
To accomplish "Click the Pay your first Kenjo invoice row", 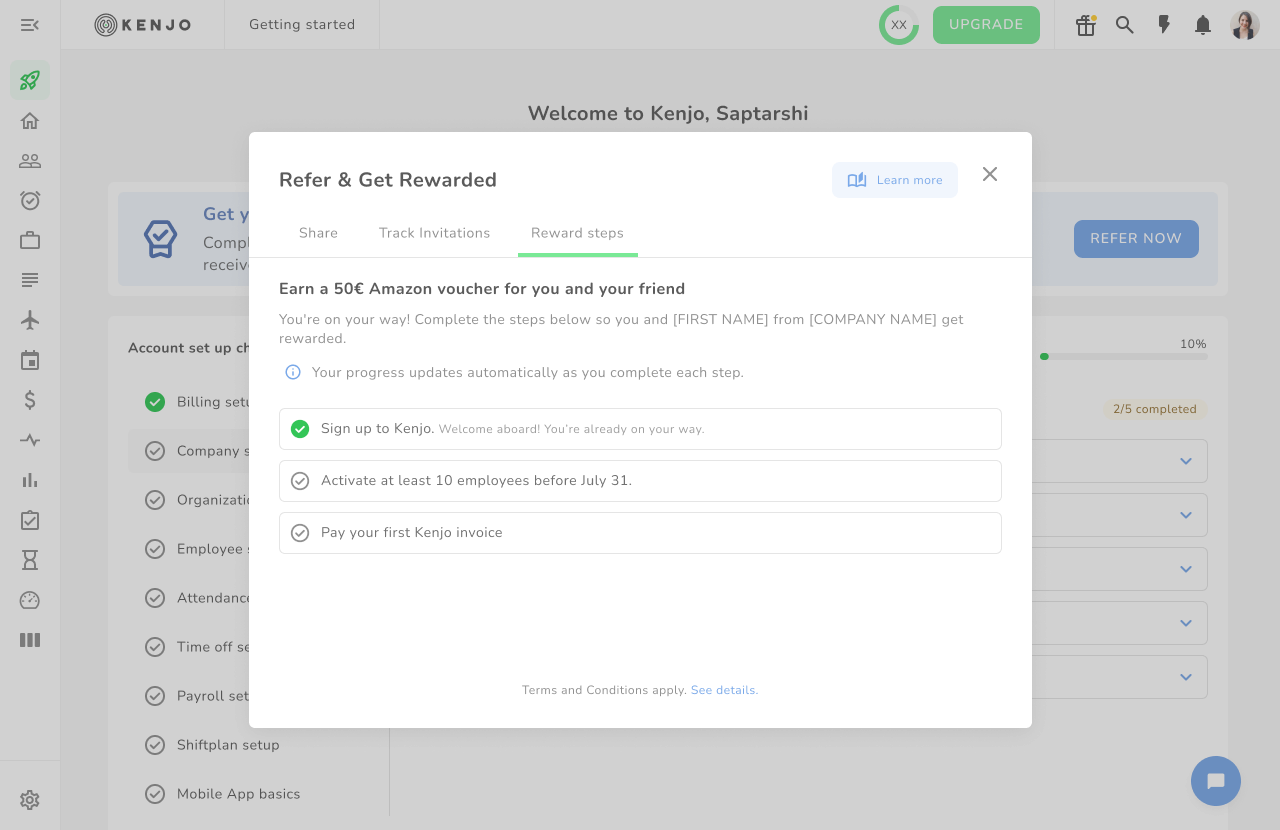I will pyautogui.click(x=640, y=533).
